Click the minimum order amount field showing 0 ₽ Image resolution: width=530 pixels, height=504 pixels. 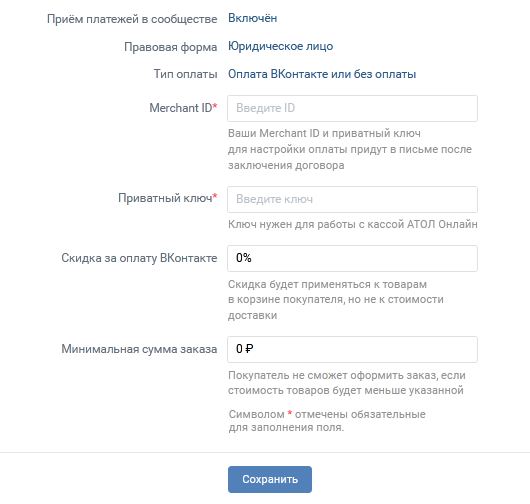pos(352,349)
